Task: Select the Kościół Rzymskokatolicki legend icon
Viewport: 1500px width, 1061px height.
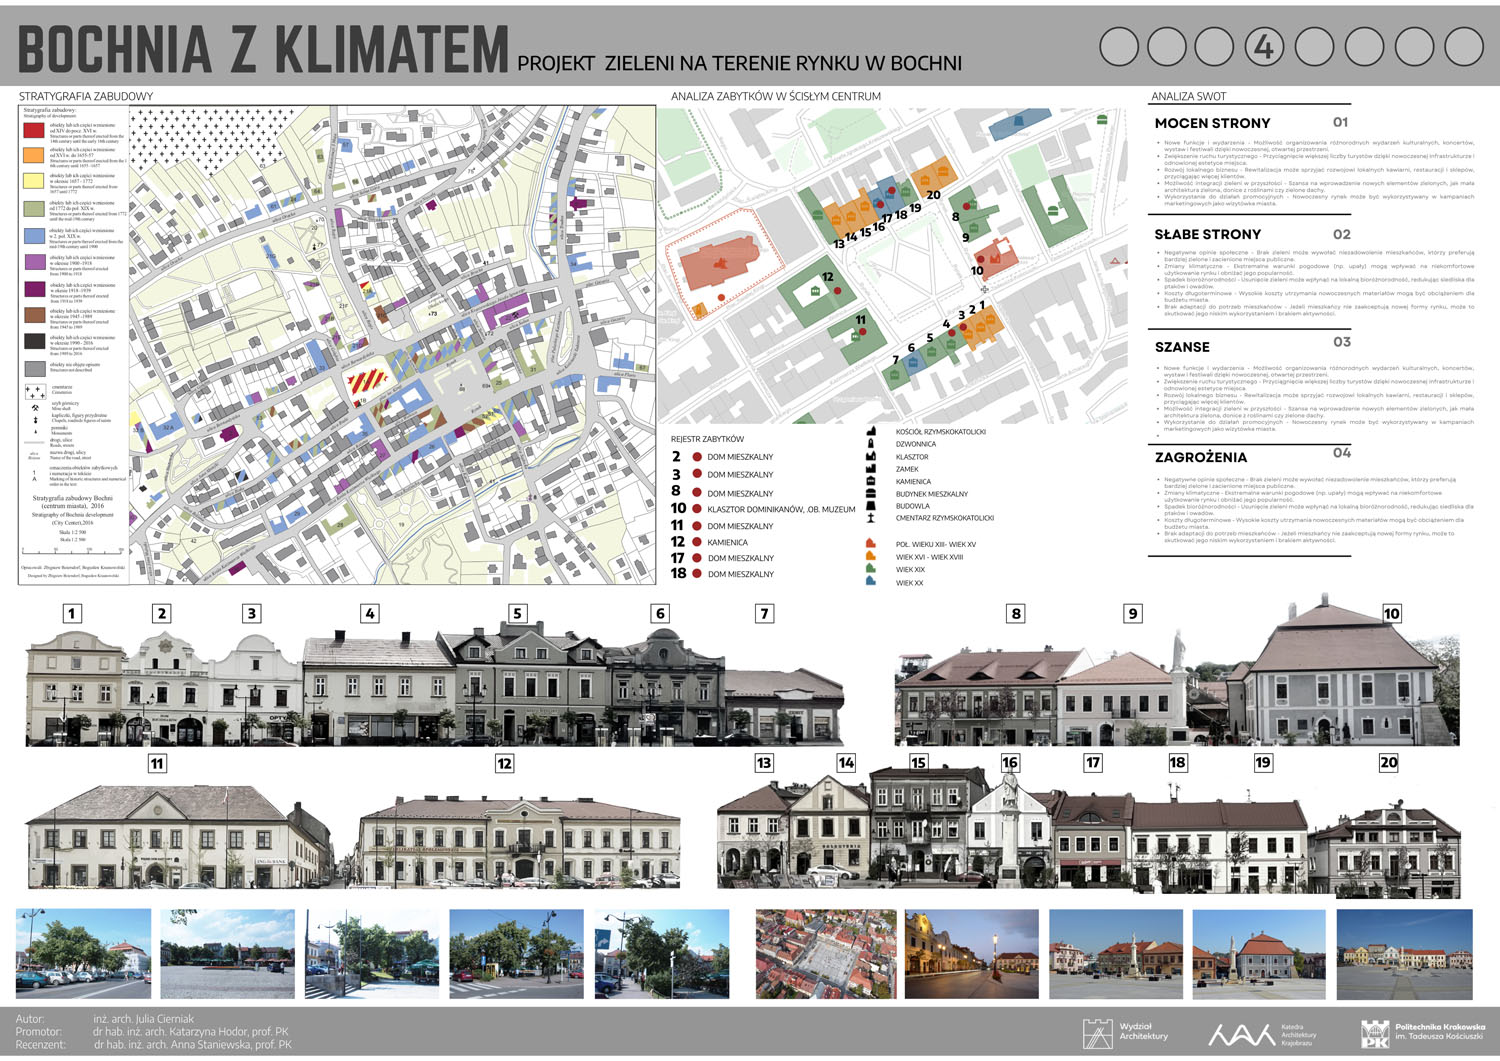Action: [x=871, y=432]
